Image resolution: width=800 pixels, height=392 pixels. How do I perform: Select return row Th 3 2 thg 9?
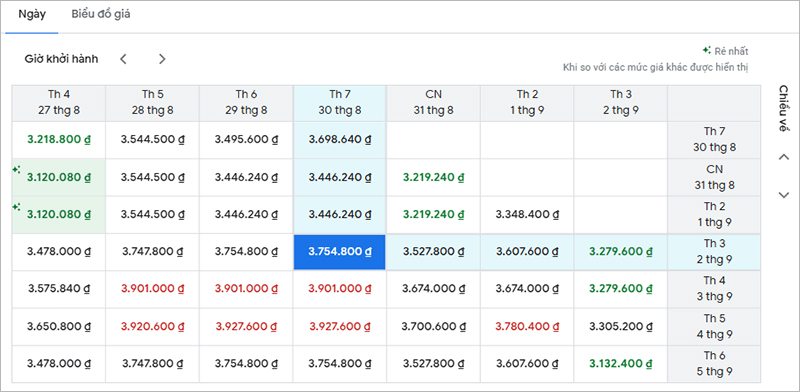[714, 252]
